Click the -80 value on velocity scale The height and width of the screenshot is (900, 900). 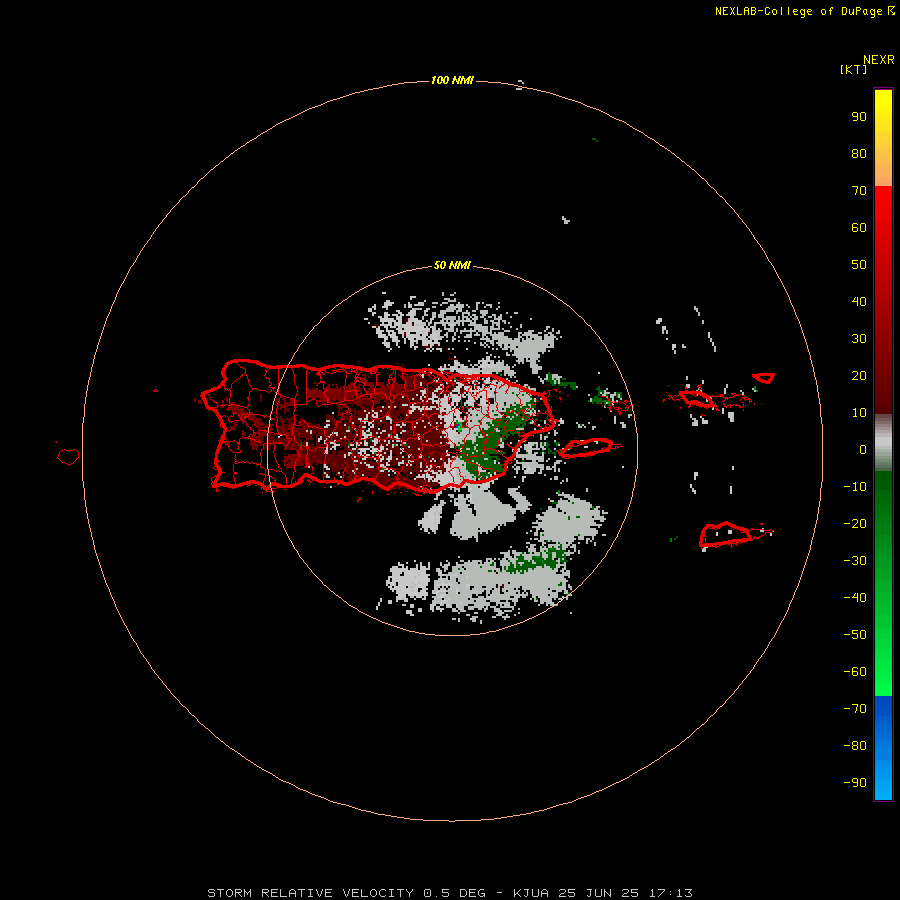pyautogui.click(x=855, y=746)
